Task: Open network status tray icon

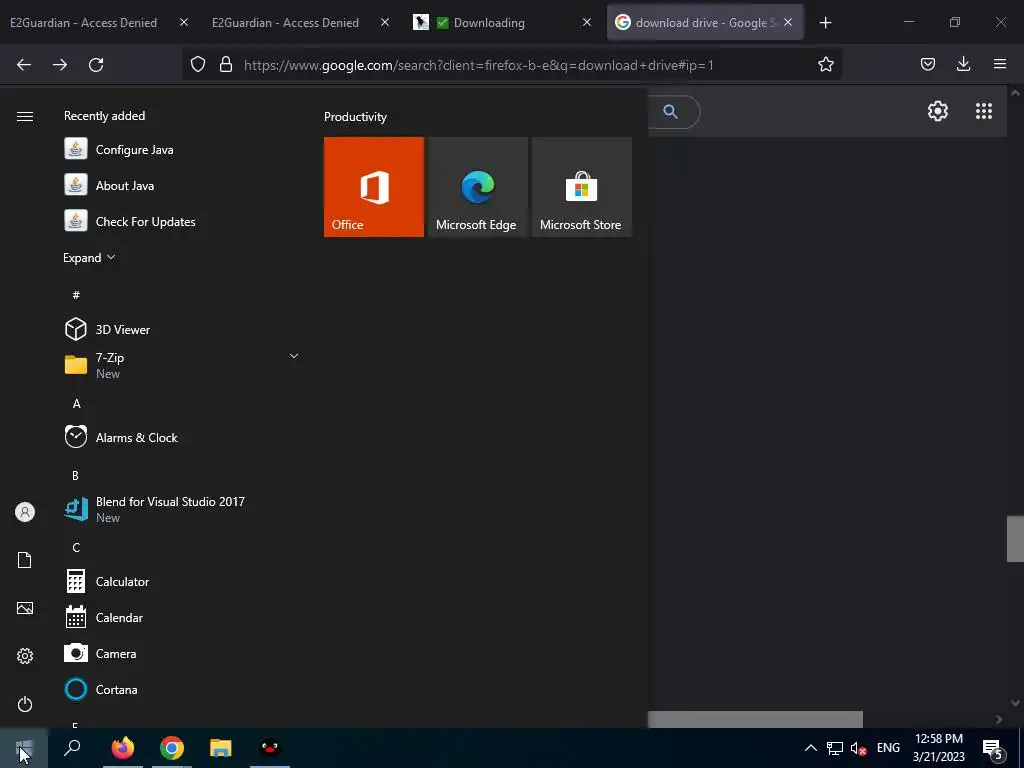Action: [x=835, y=748]
